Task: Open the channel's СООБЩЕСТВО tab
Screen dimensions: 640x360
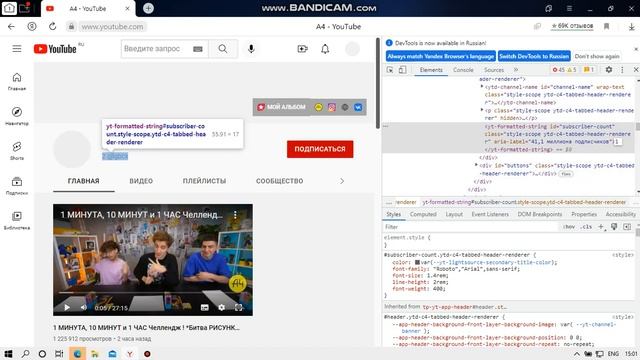Action: click(x=280, y=181)
